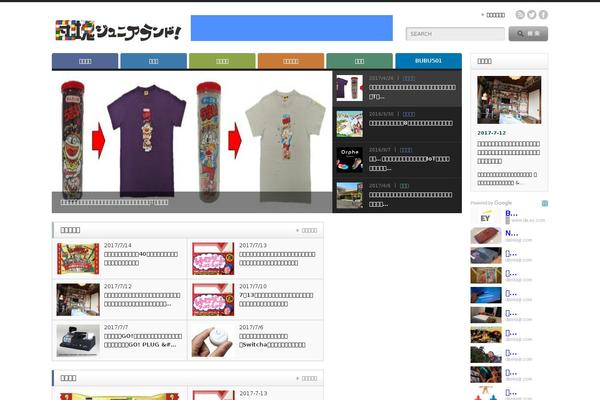
Task: Select slider item with building photo thumbnail
Action: click(349, 195)
